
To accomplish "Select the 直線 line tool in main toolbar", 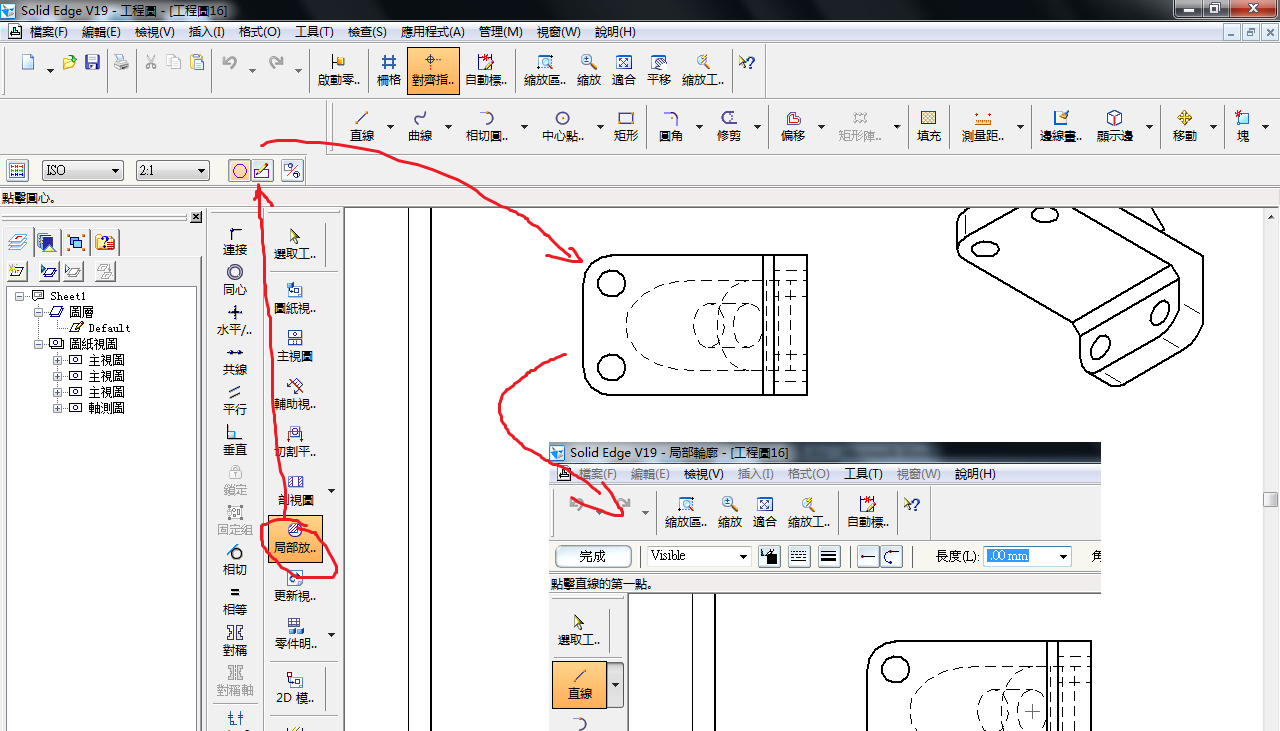I will (x=362, y=126).
